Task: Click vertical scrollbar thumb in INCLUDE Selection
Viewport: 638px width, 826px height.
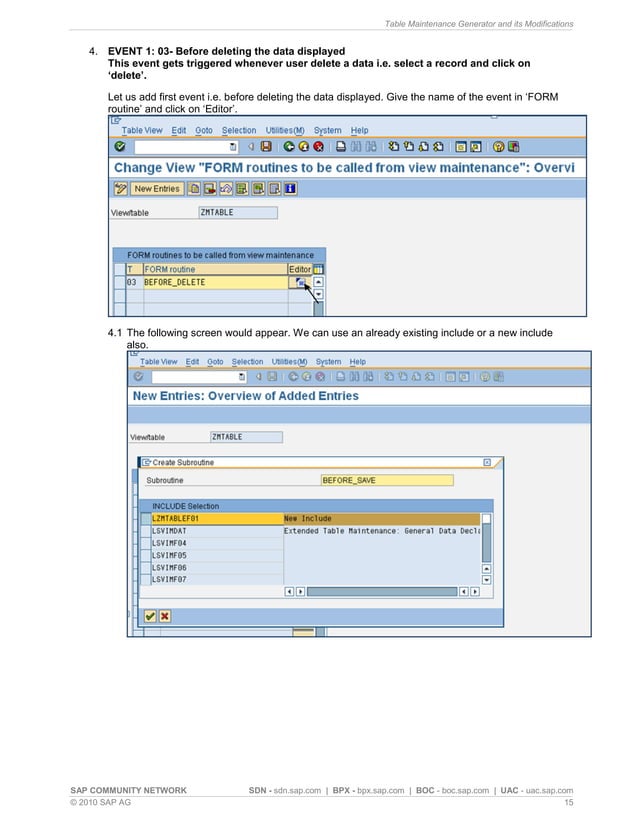Action: click(486, 543)
